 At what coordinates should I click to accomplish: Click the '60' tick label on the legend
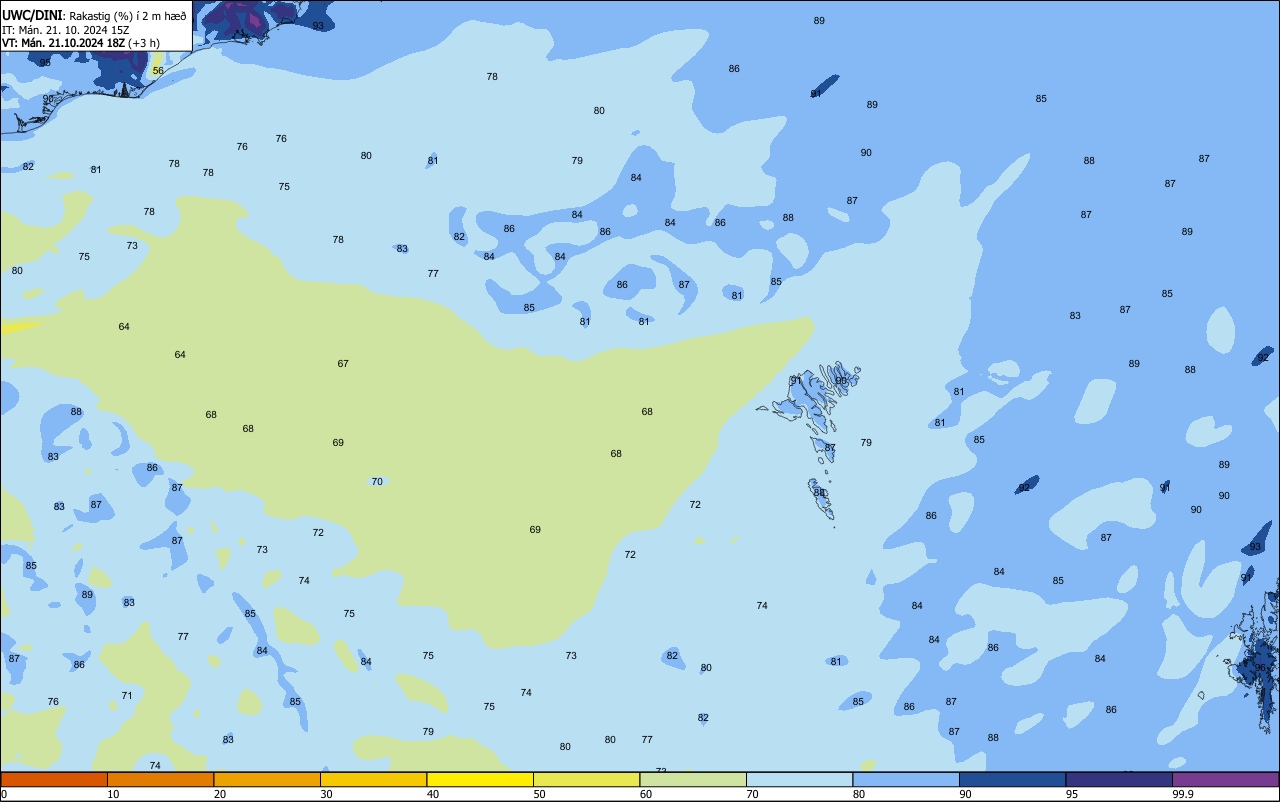click(x=646, y=794)
